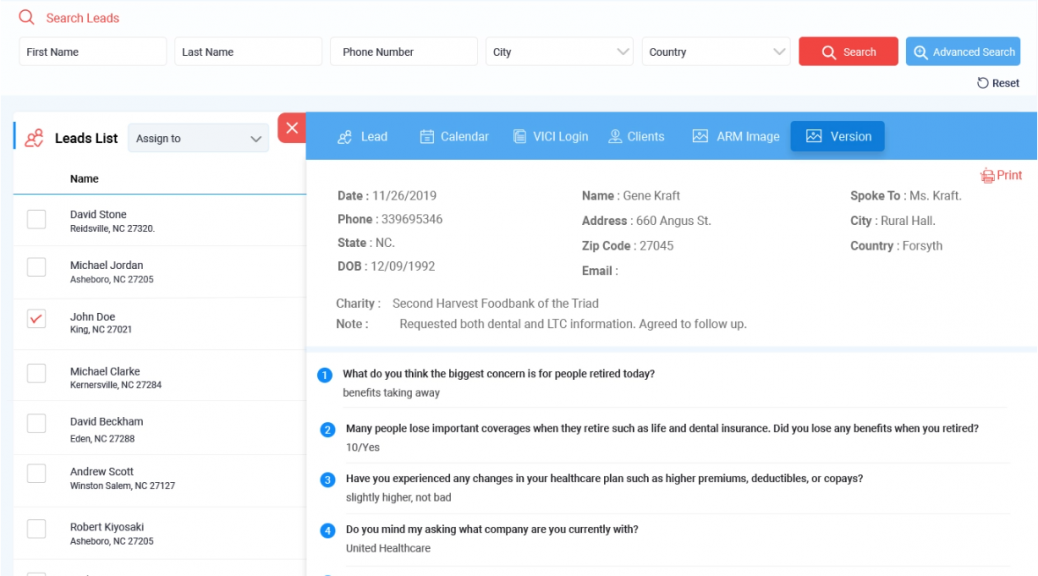This screenshot has width=1038, height=576.
Task: Click the city value Rural Hall
Action: tap(908, 221)
